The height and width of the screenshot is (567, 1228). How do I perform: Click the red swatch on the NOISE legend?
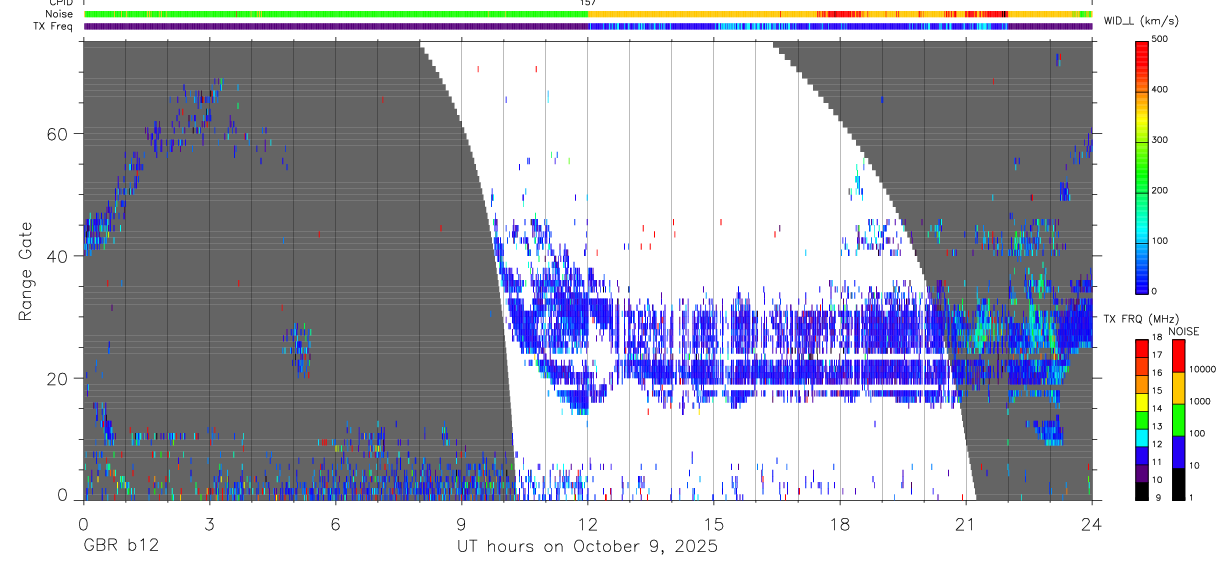(1177, 355)
